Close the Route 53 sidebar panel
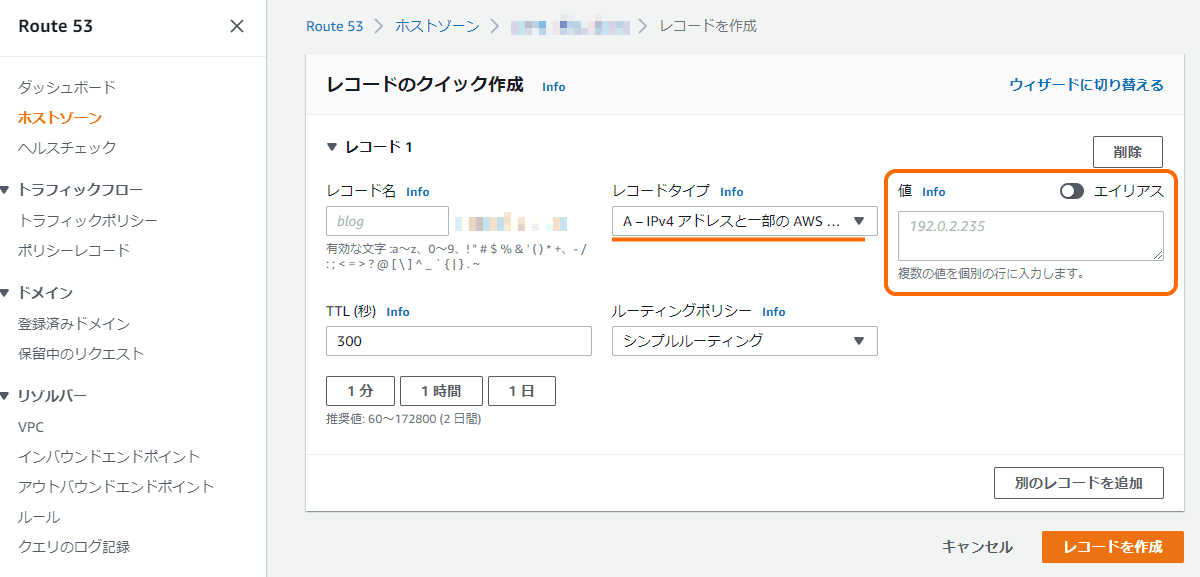This screenshot has width=1200, height=577. [237, 26]
